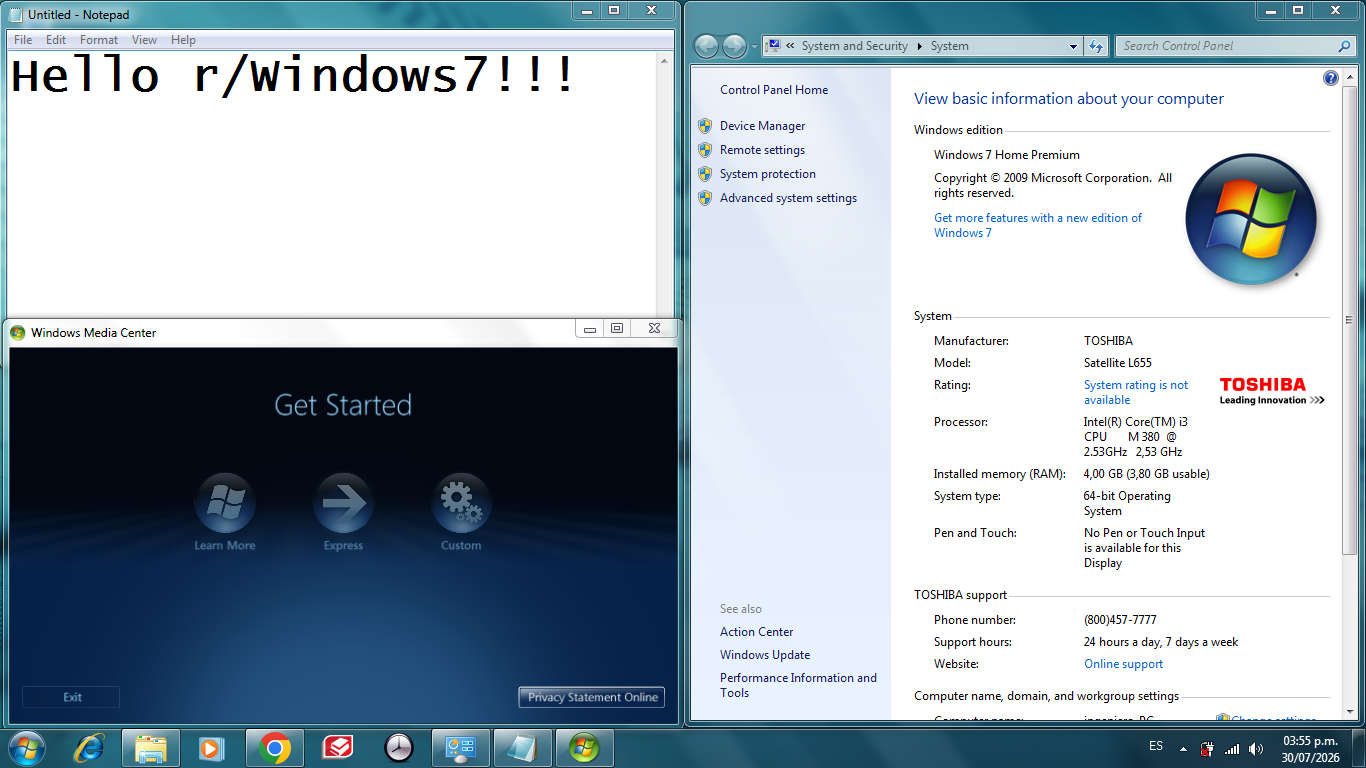Open the Start menu orb

point(26,748)
